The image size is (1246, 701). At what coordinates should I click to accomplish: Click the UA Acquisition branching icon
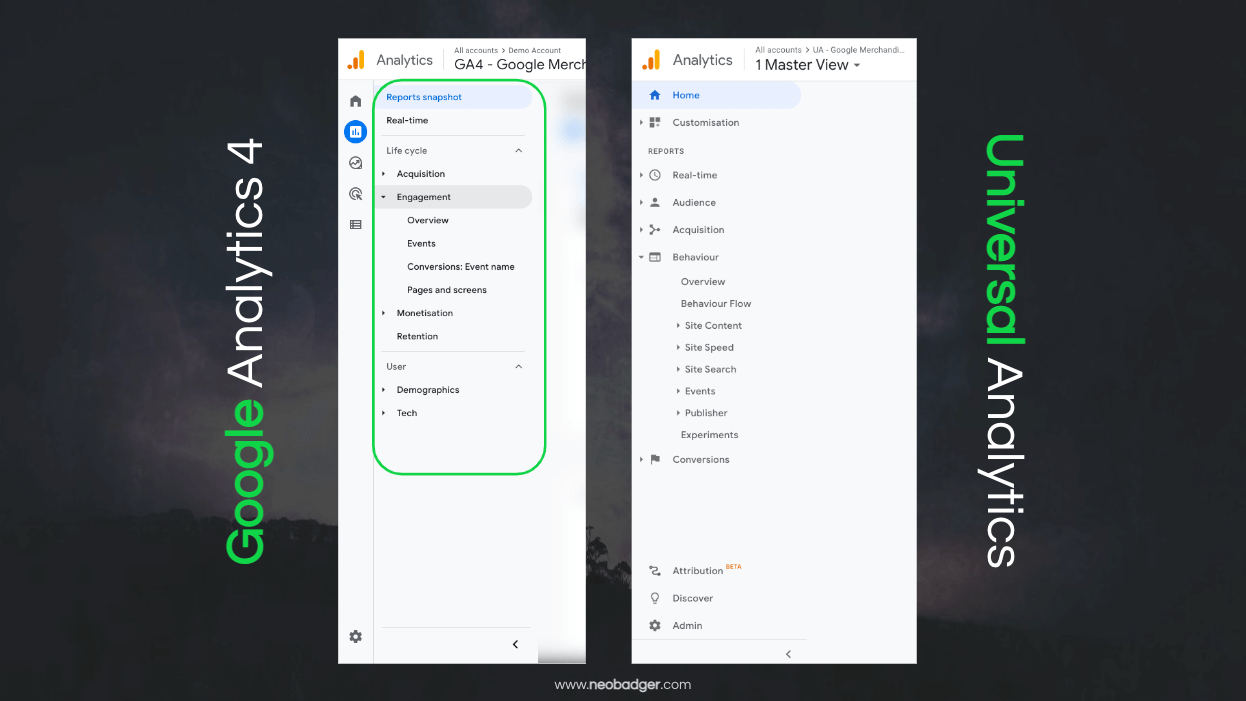tap(655, 229)
